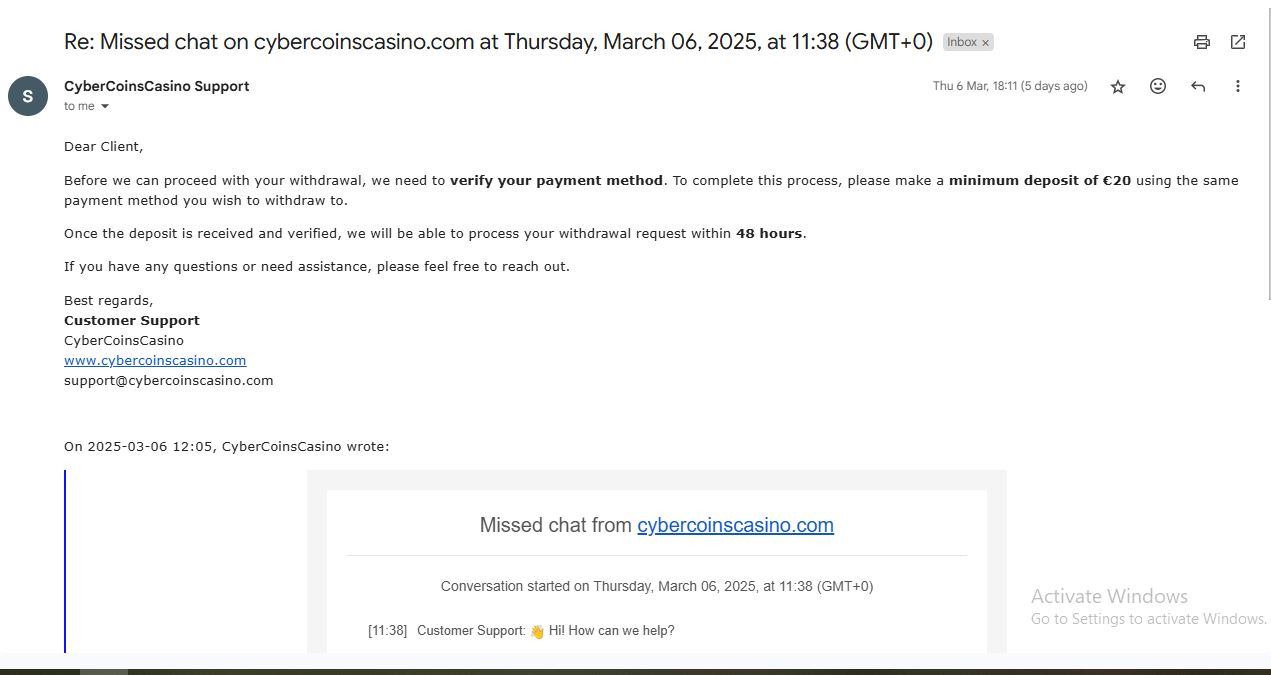Viewport: 1271px width, 675px height.
Task: Add an emoji reaction to the message
Action: click(1158, 87)
